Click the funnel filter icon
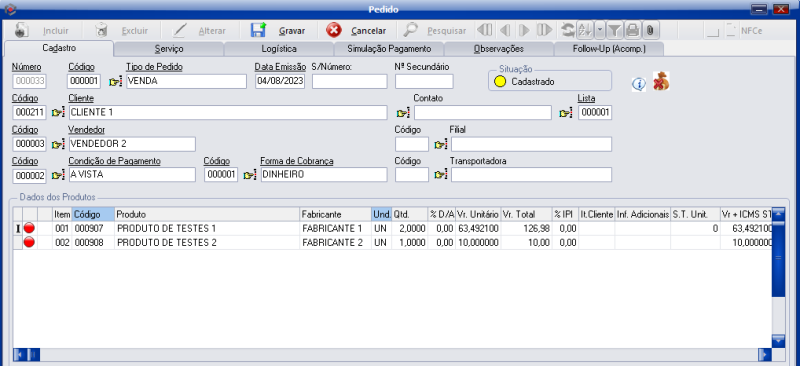Screen dimensions: 800x366 click(x=614, y=31)
